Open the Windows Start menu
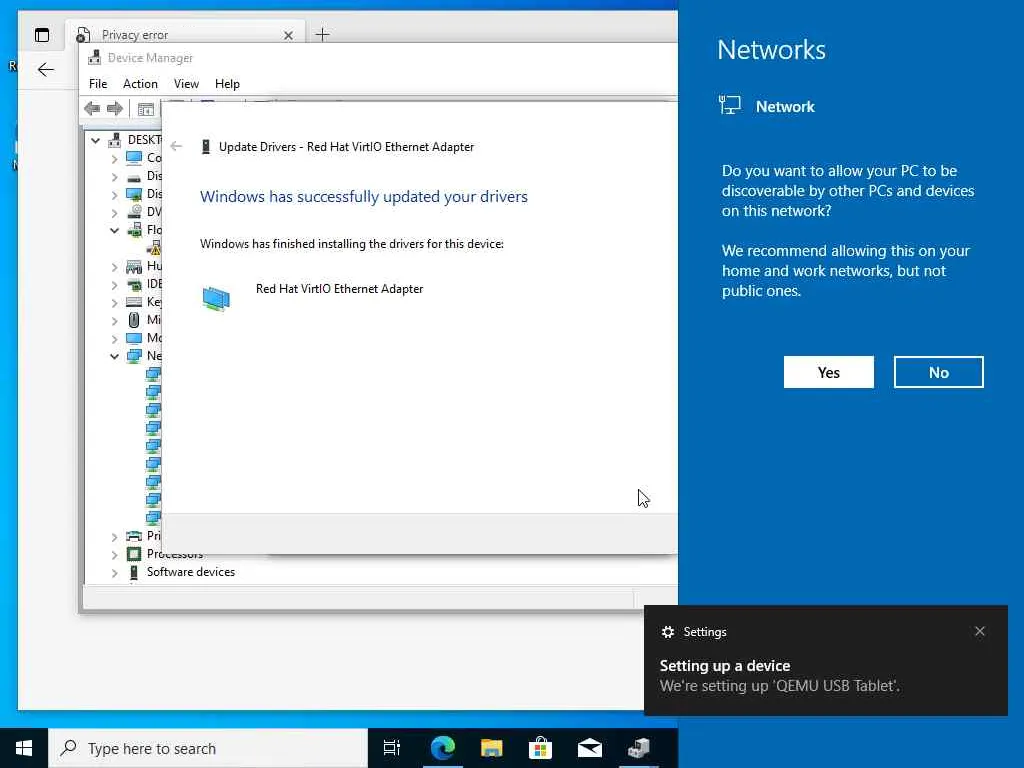Viewport: 1024px width, 768px height. tap(24, 748)
